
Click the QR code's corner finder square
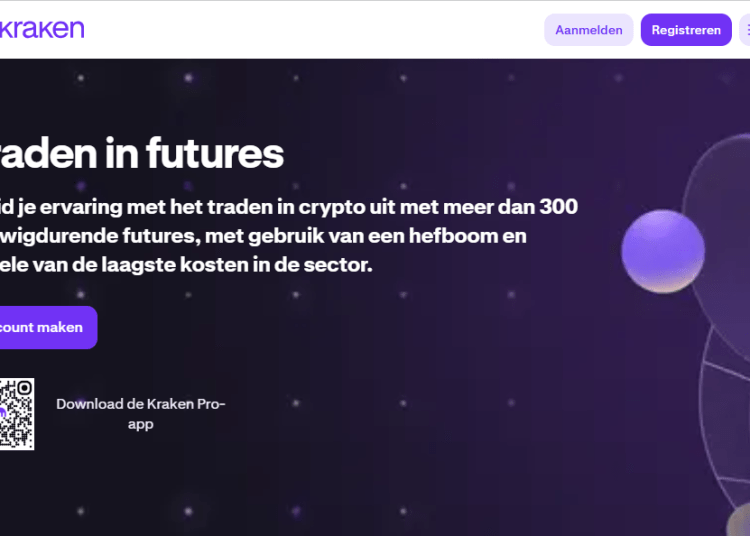(x=24, y=388)
